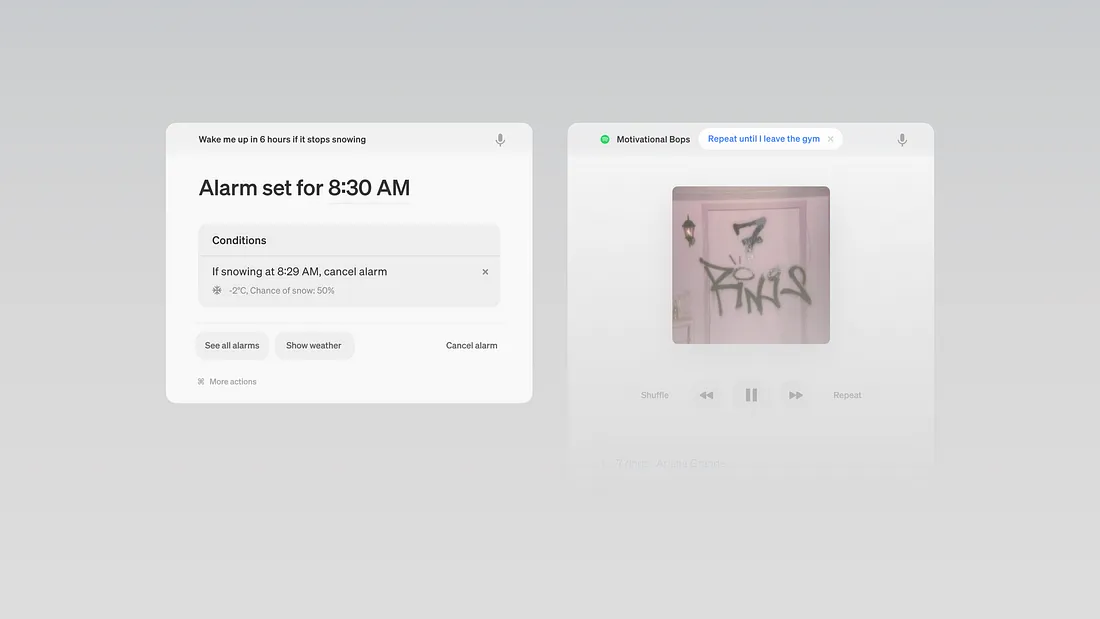Dismiss the 'Repeat until I leave the gym' chip

point(830,140)
